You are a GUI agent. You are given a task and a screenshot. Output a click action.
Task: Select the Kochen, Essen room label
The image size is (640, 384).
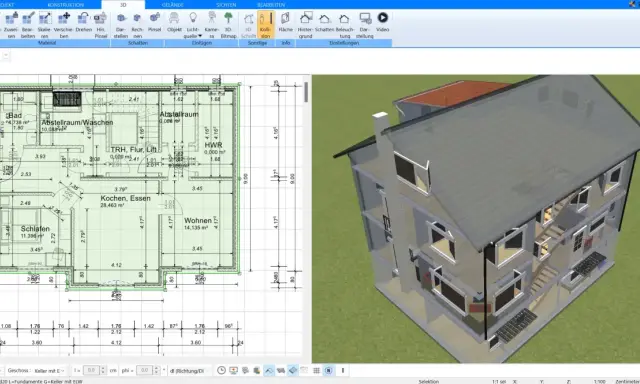(x=125, y=198)
